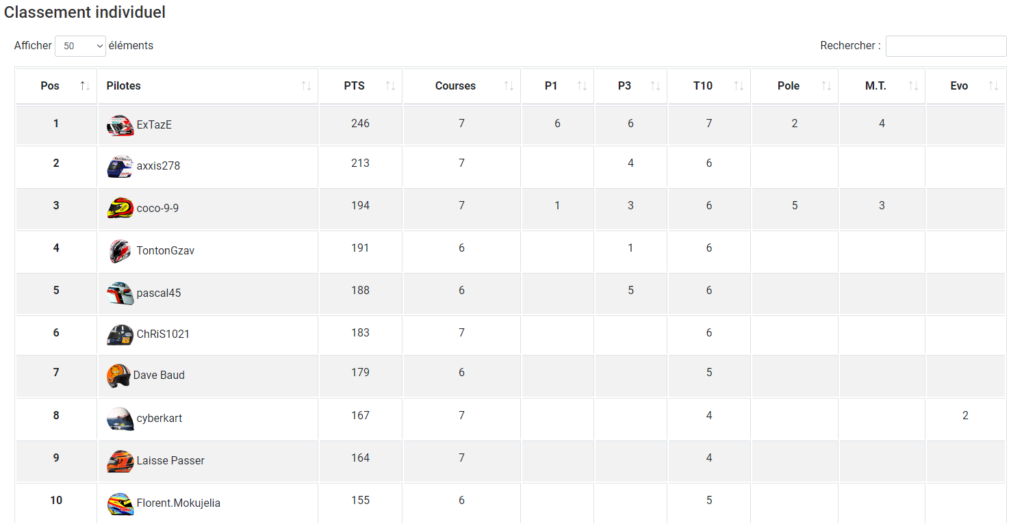Click axxis278's helmet avatar icon

click(120, 166)
